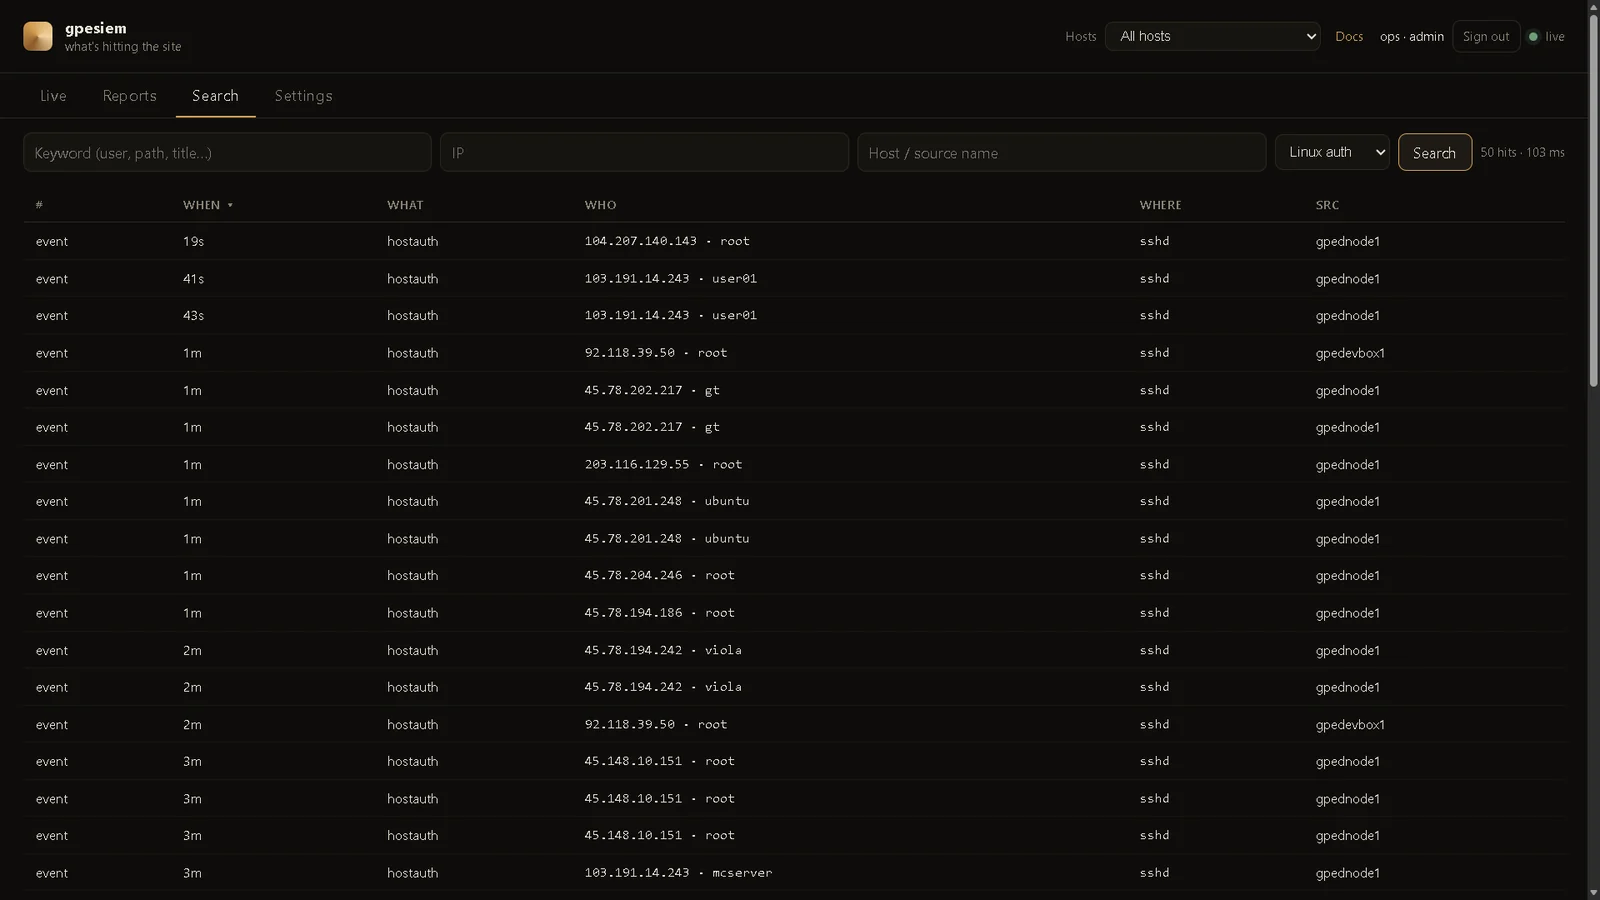This screenshot has width=1600, height=900.
Task: Select the 104.207.140.143 · root entry
Action: pyautogui.click(x=667, y=241)
